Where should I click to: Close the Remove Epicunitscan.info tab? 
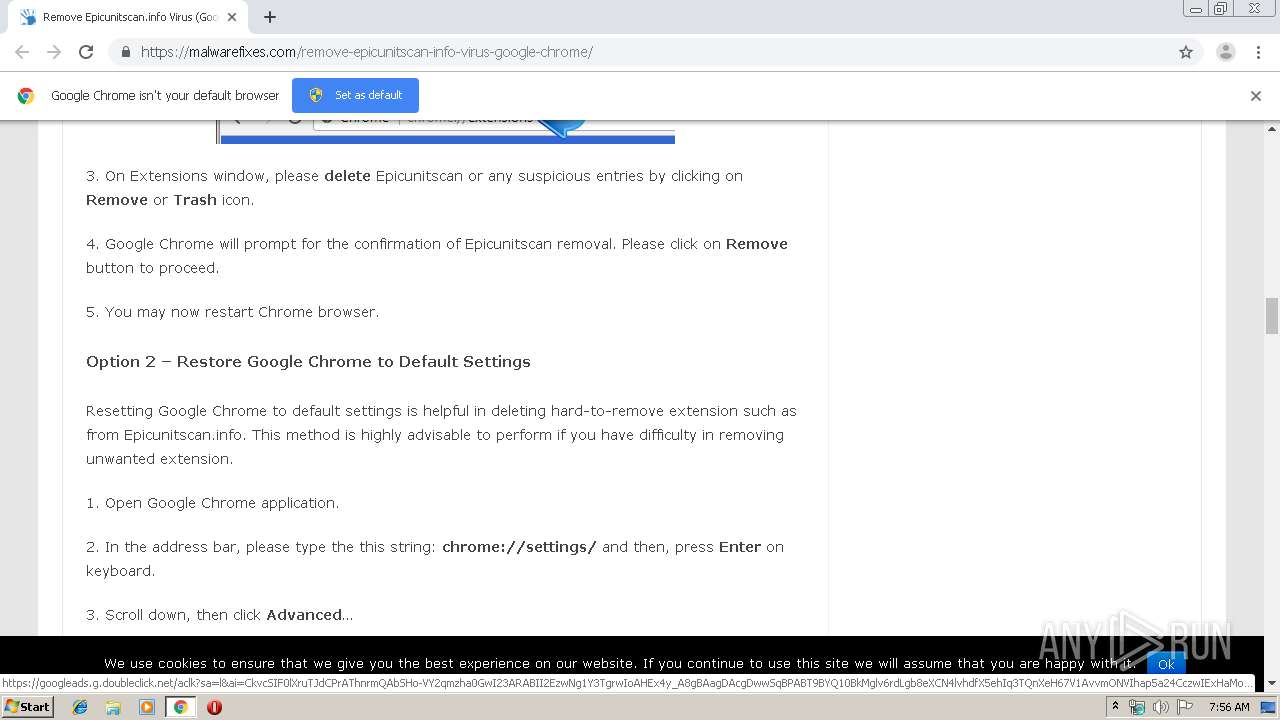click(232, 17)
